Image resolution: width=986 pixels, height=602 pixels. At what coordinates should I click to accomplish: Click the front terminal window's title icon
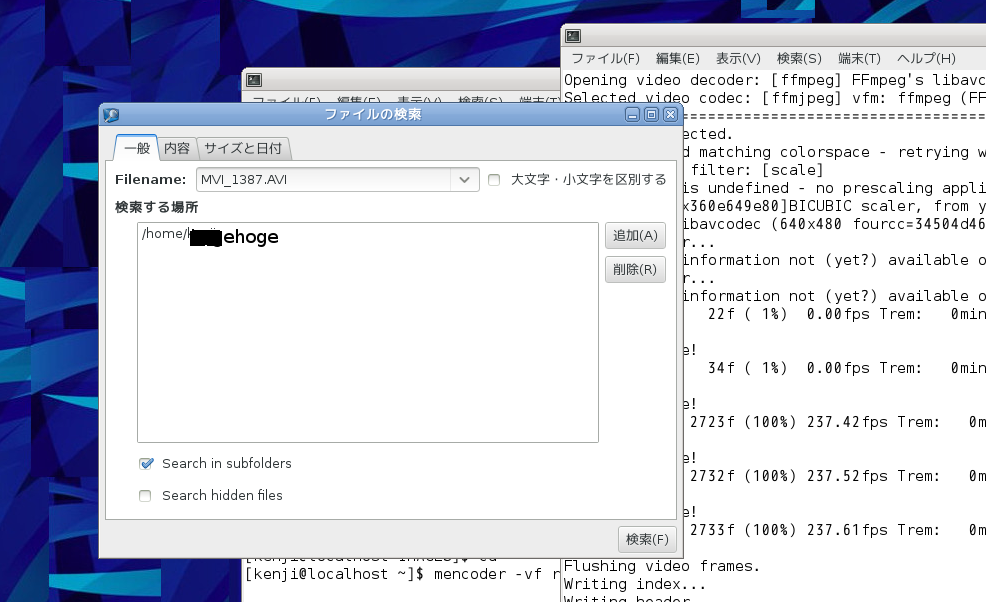coord(574,36)
